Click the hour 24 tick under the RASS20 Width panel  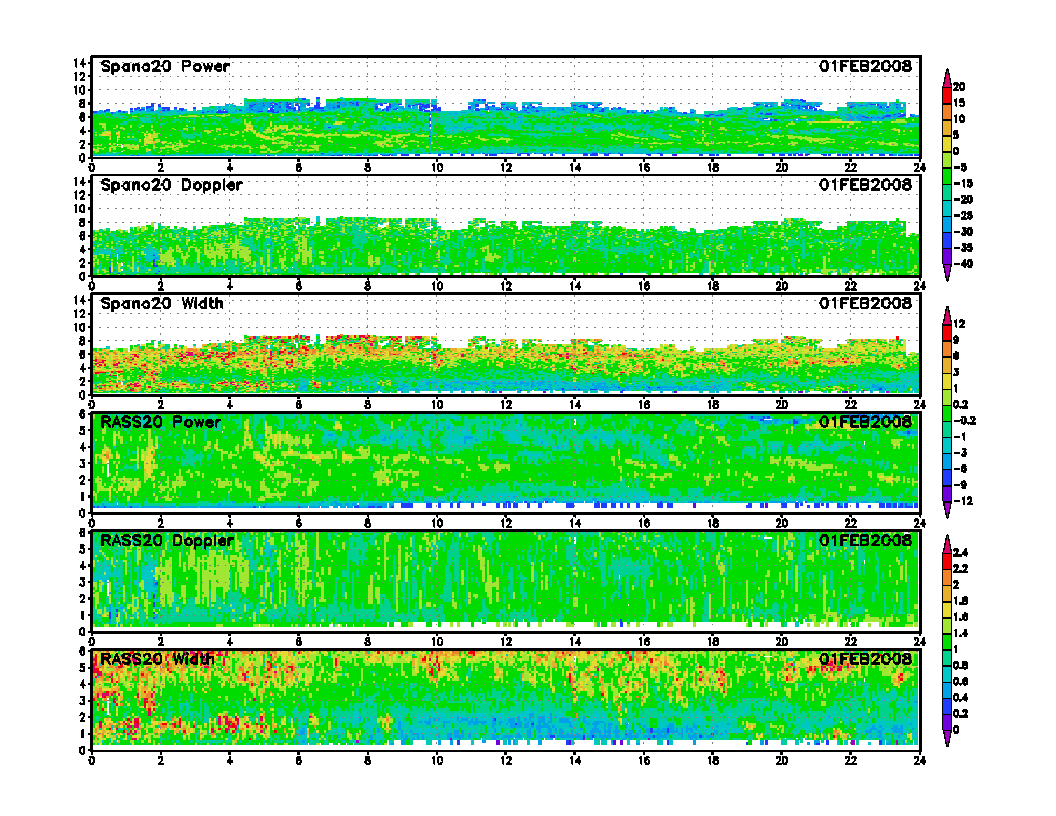coord(919,760)
